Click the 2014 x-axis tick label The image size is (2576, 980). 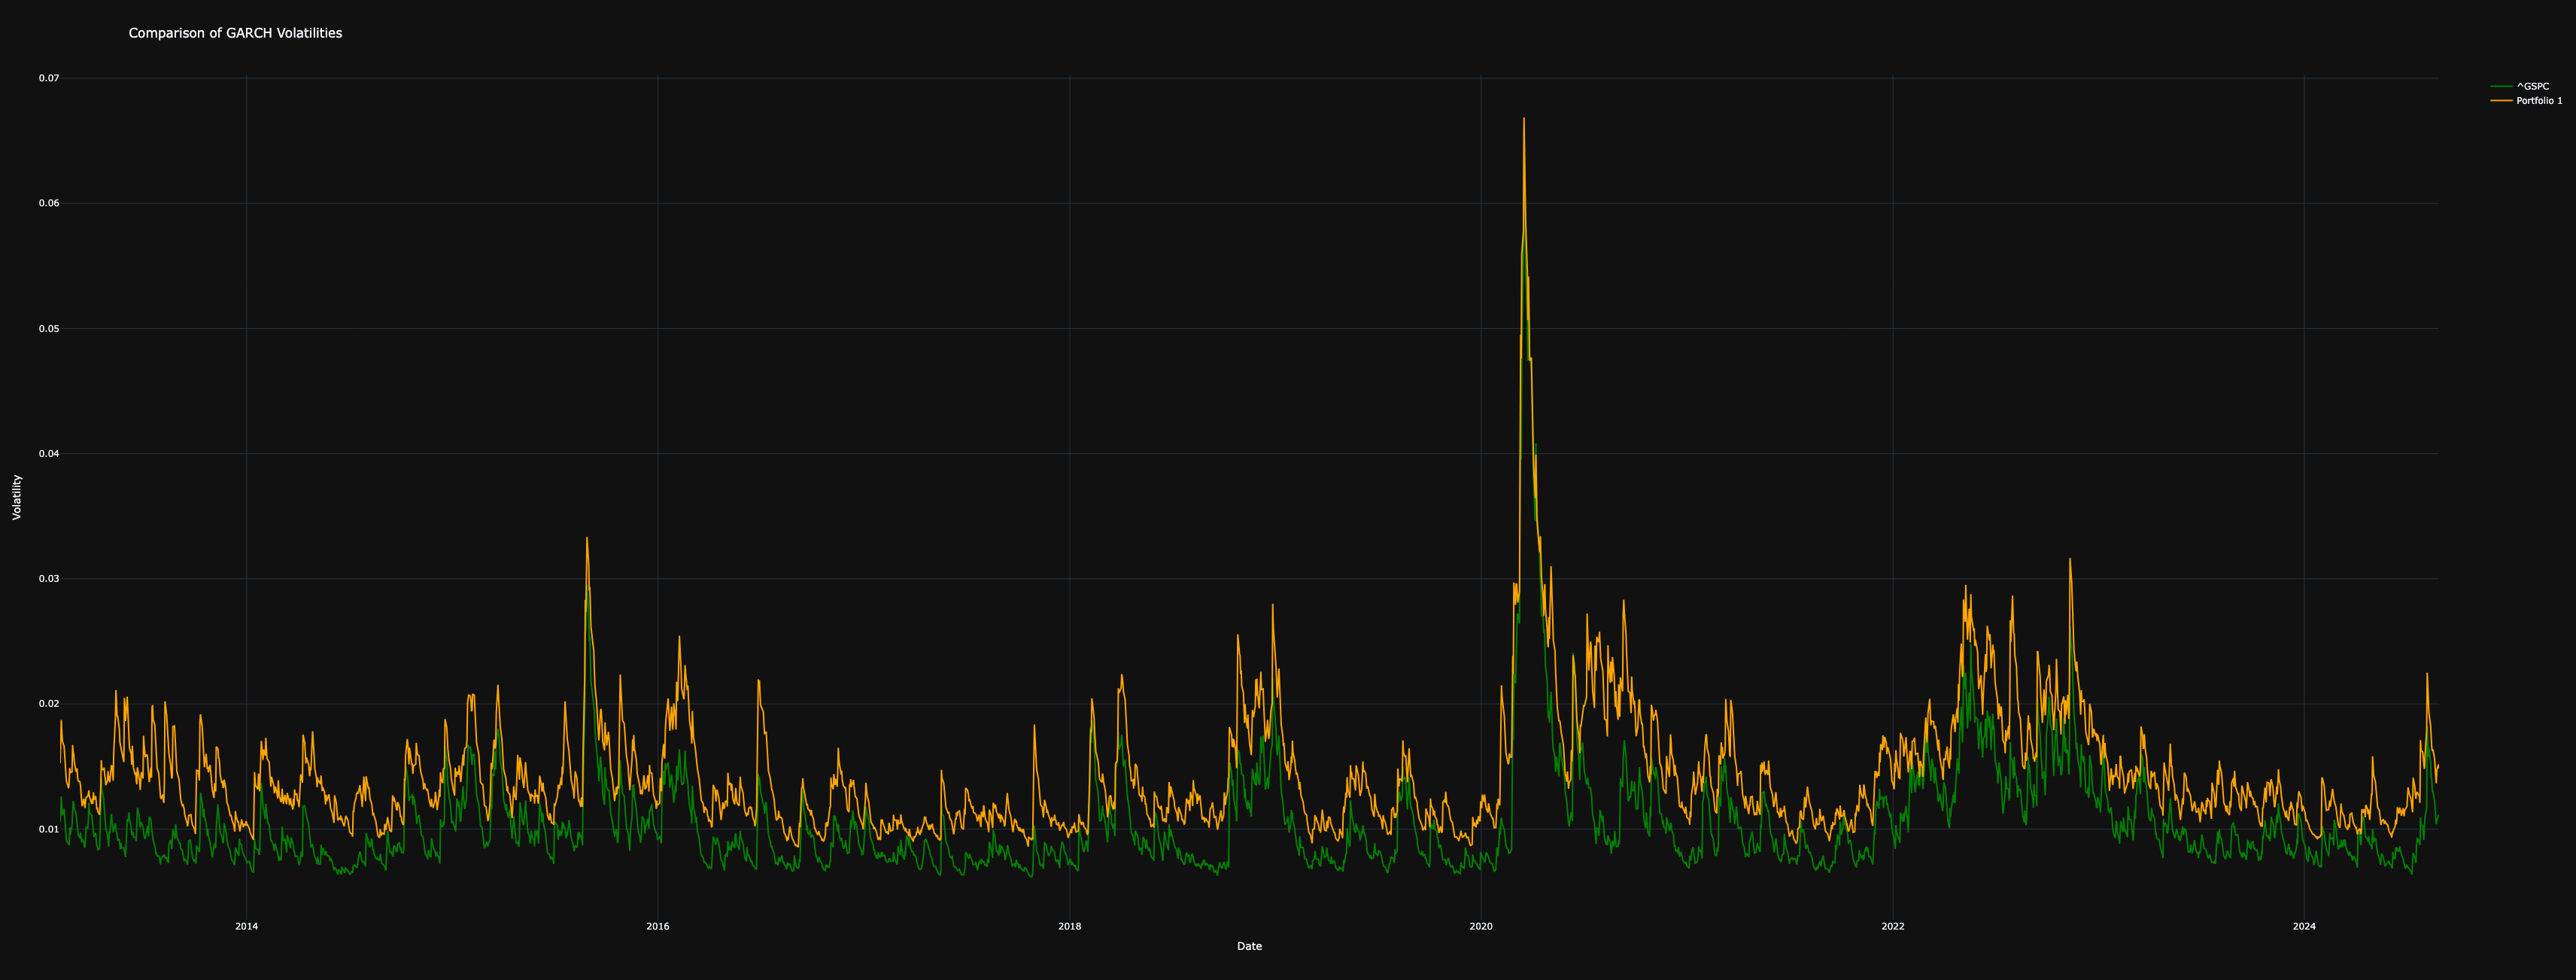[246, 927]
